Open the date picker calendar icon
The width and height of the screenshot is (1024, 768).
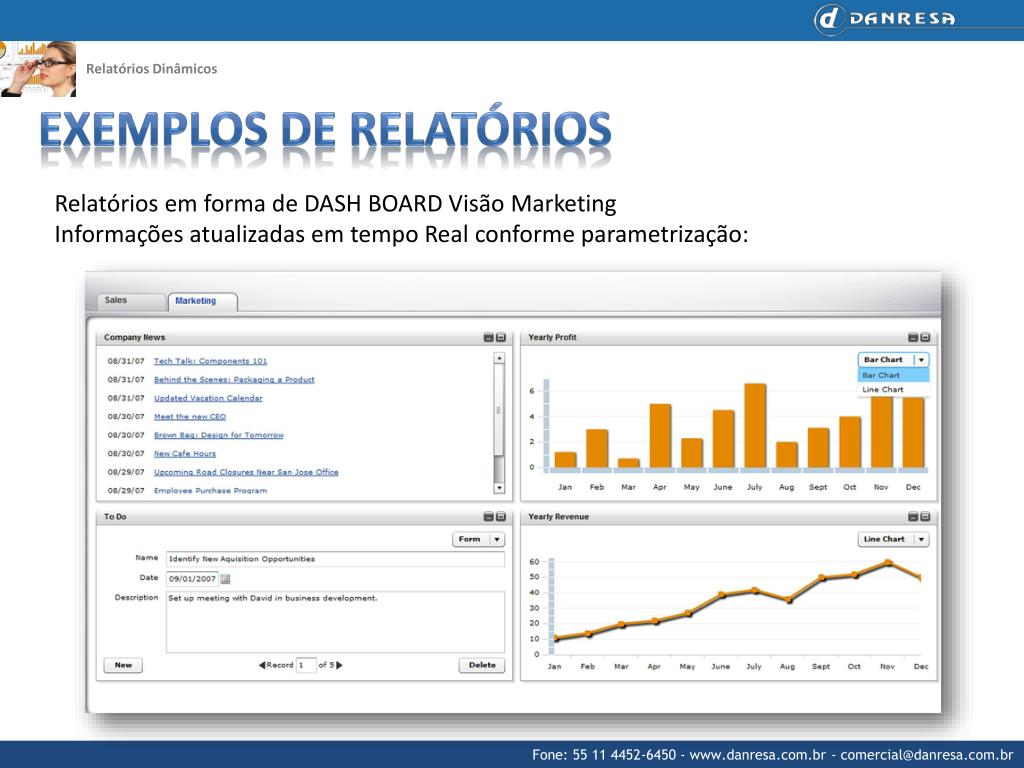(x=225, y=579)
